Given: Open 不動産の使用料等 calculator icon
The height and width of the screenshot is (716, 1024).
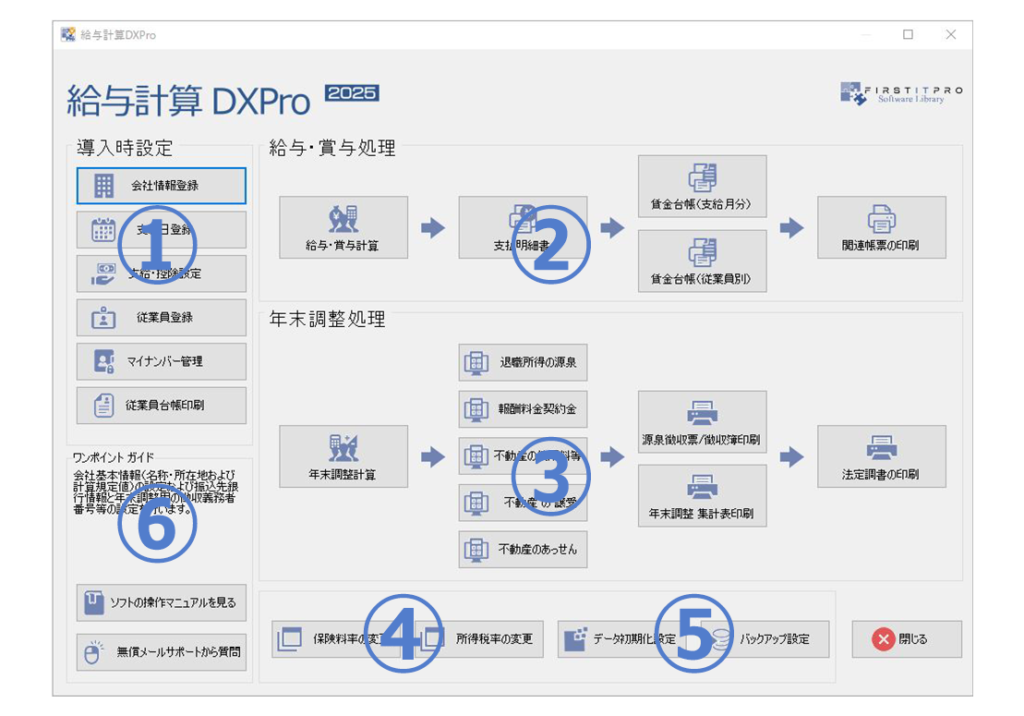Looking at the screenshot, I should point(475,456).
